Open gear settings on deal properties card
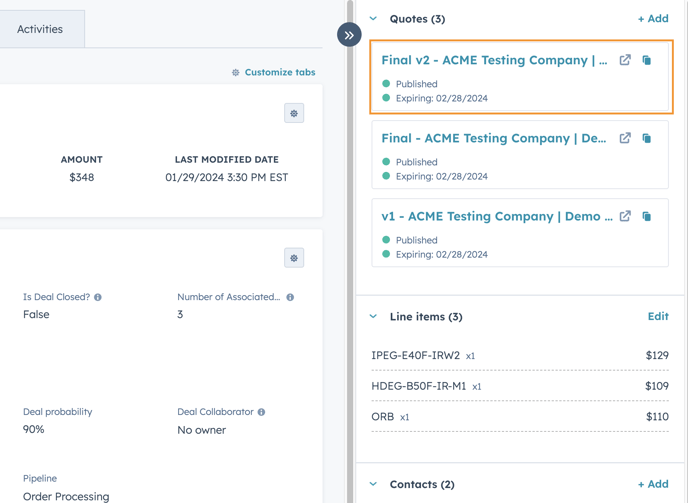 coord(294,258)
